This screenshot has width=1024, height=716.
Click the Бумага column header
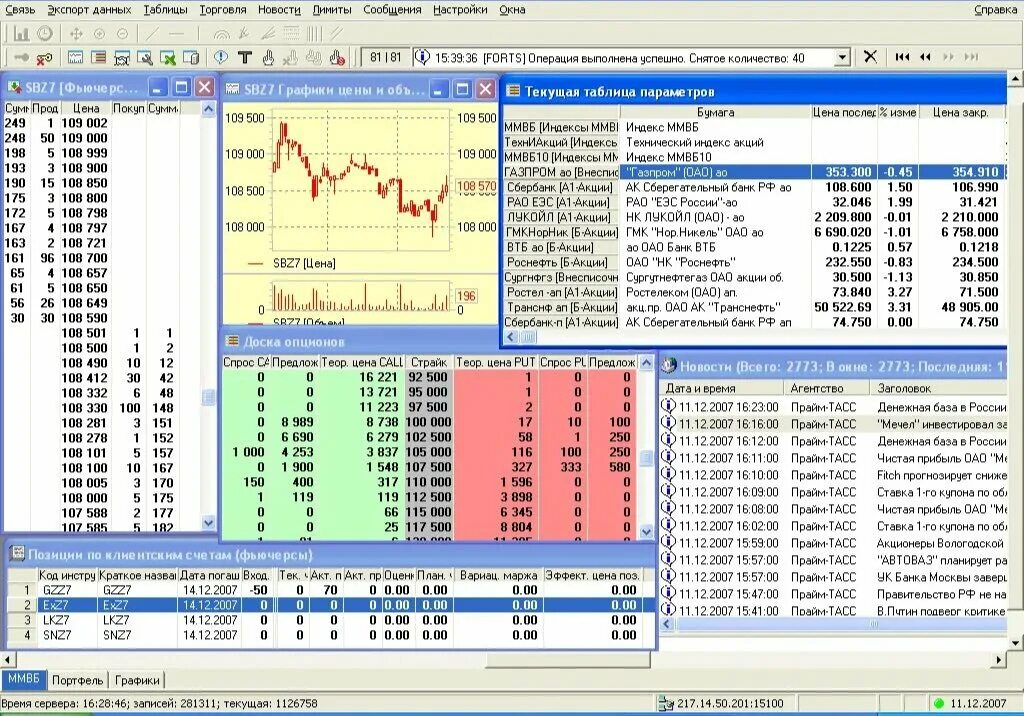pyautogui.click(x=715, y=112)
